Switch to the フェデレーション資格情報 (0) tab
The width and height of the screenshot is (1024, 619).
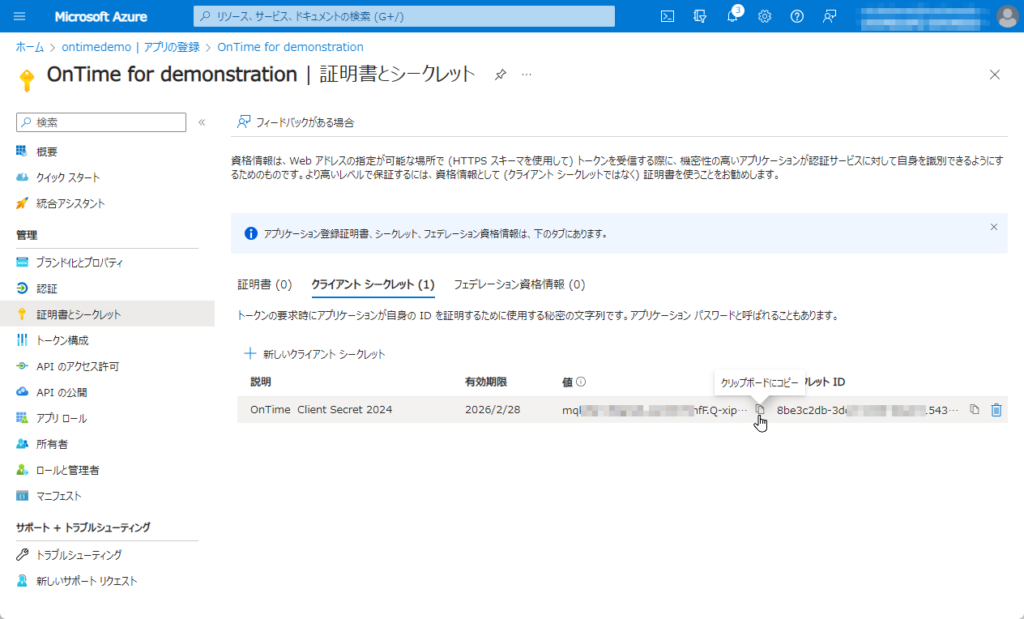pos(519,285)
